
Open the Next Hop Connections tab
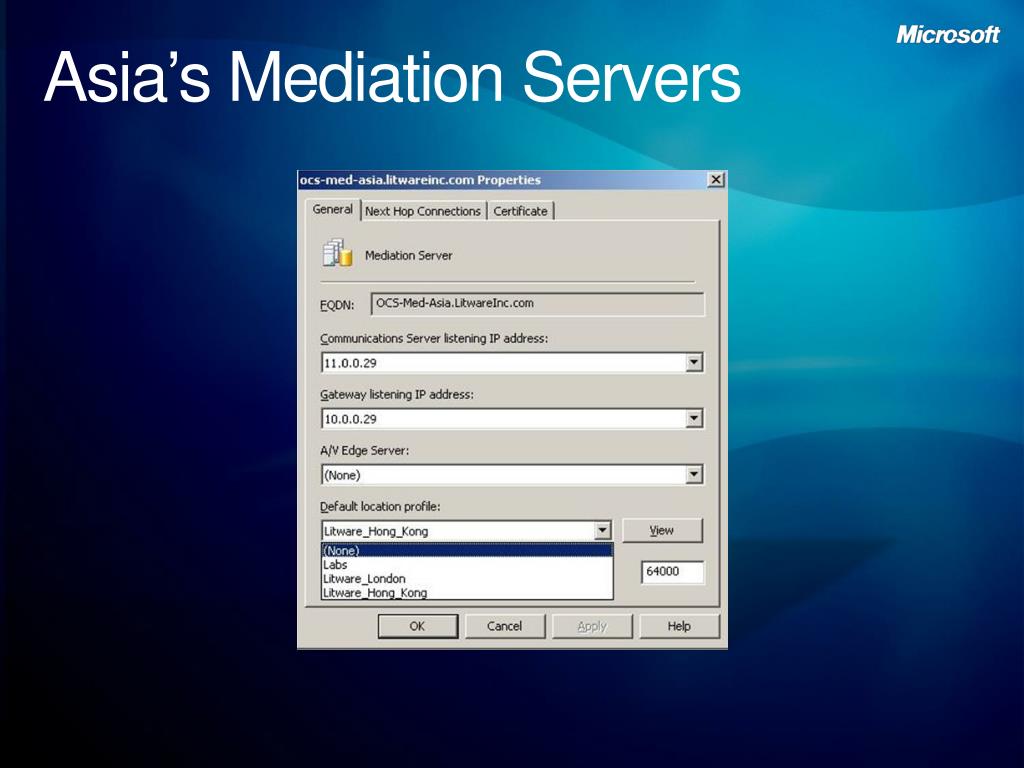(x=423, y=211)
